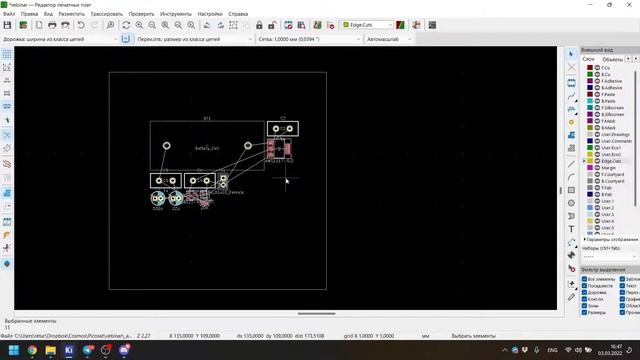Toggle the 'Размеры' filter checkbox
The height and width of the screenshot is (360, 640).
point(584,313)
